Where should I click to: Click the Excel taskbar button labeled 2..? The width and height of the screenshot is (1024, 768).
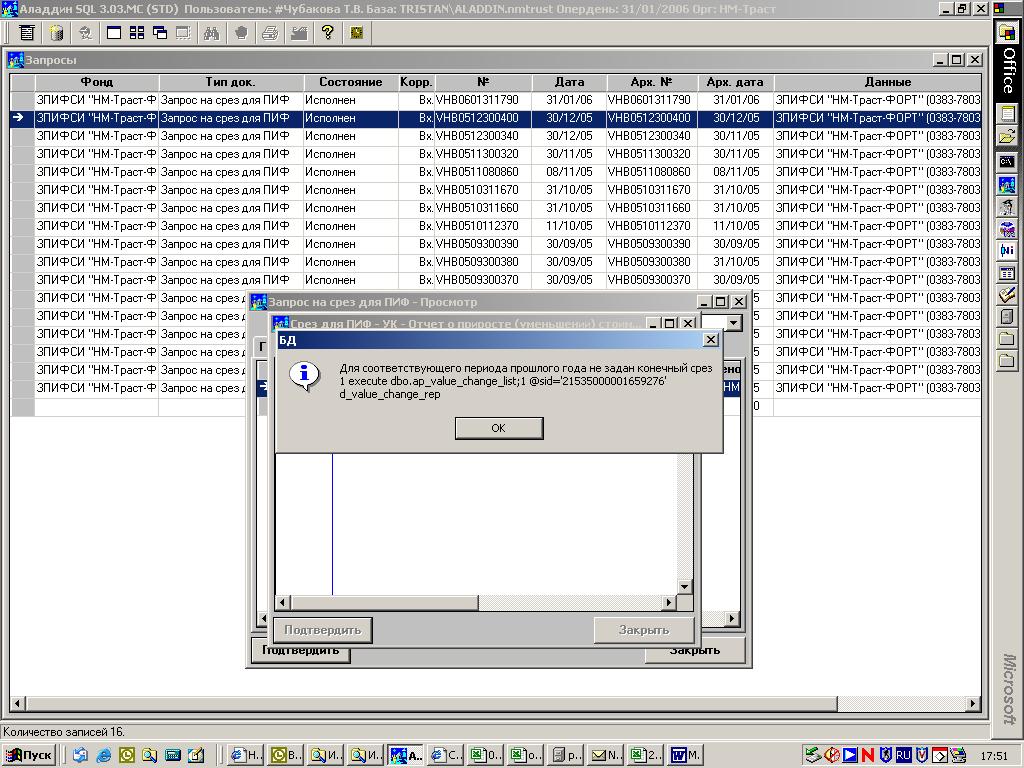click(647, 756)
